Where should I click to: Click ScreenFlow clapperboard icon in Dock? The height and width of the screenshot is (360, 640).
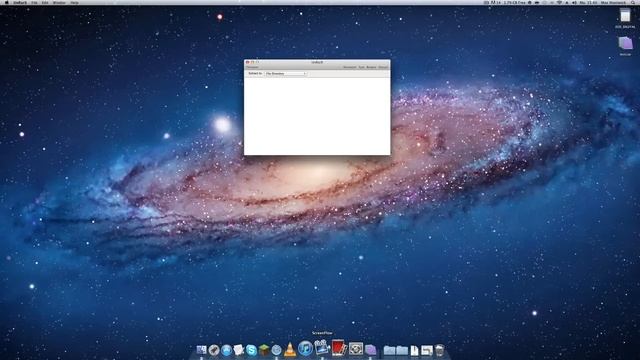(322, 347)
